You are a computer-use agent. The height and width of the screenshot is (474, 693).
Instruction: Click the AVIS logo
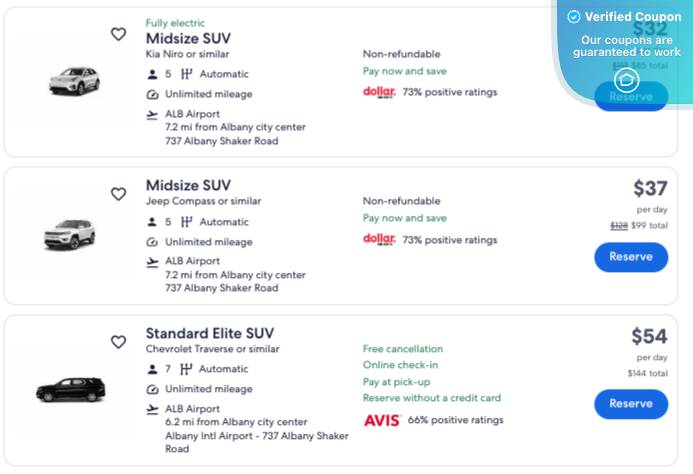click(381, 421)
